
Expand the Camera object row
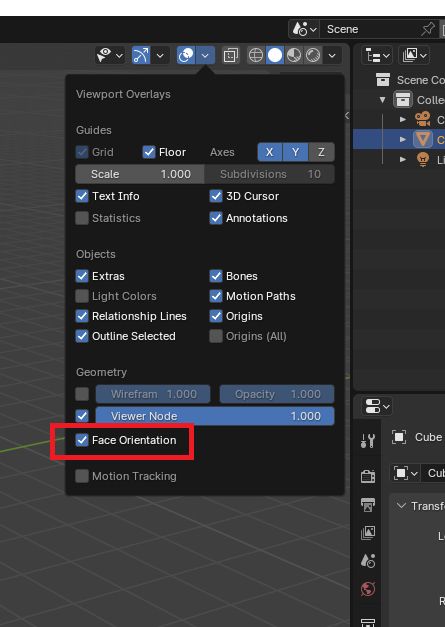(403, 119)
